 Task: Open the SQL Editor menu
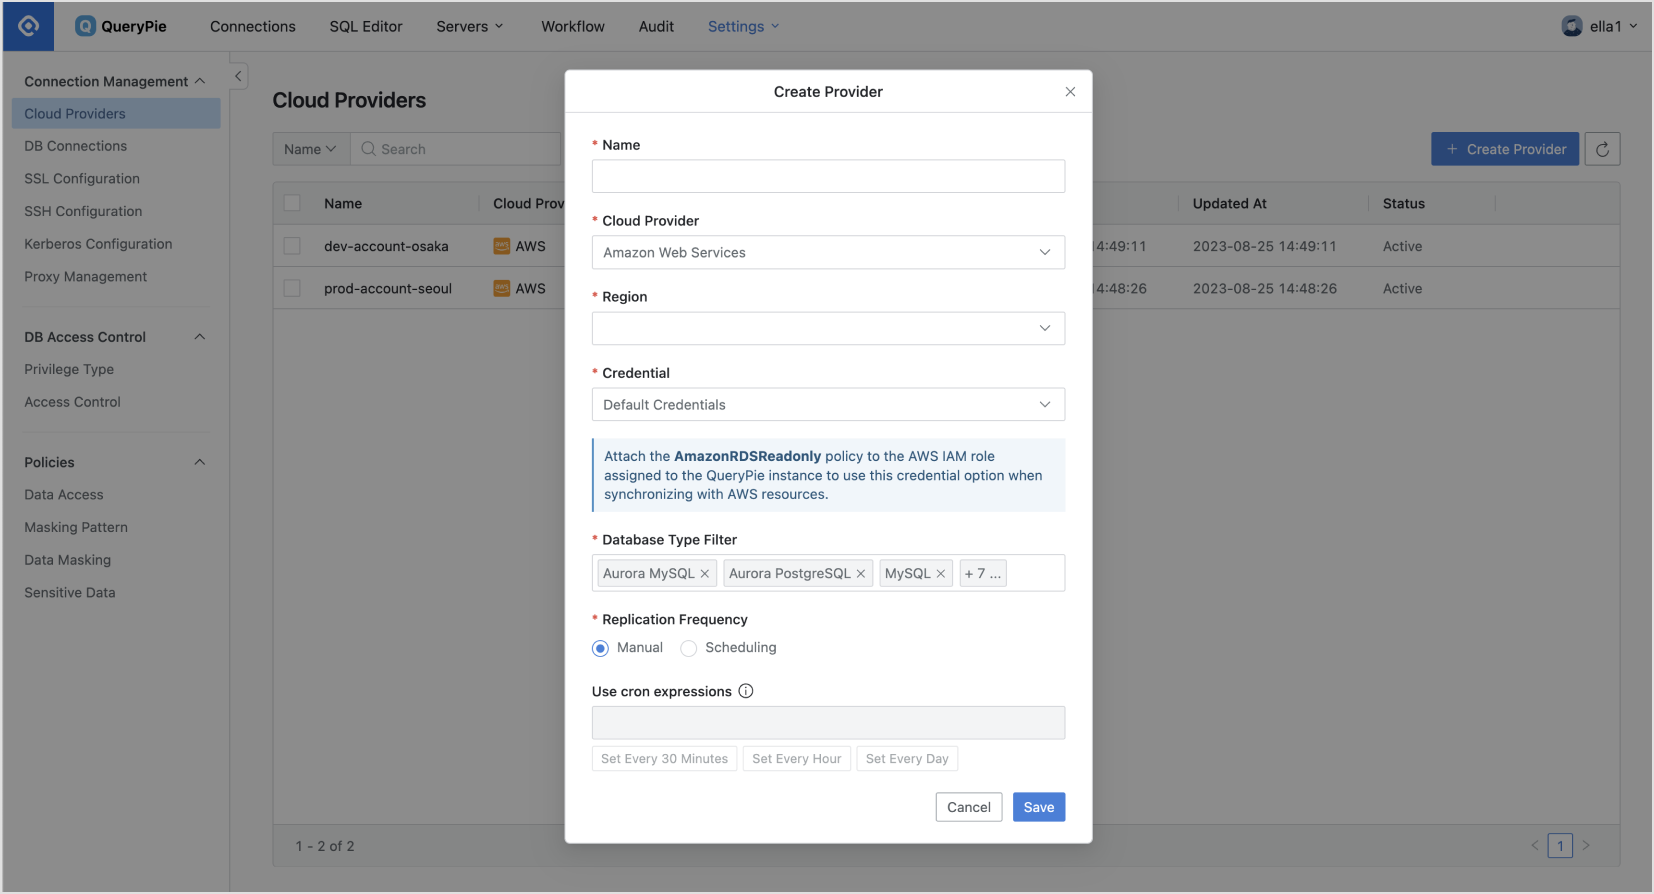366,26
